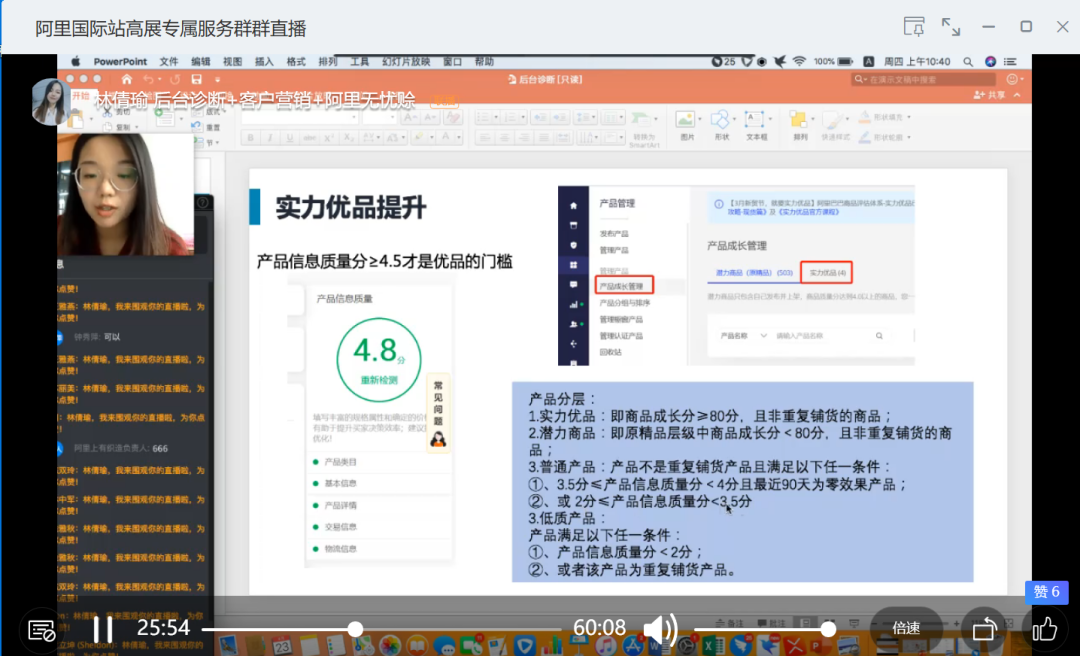Click the 图片 insert picture icon
1080x656 pixels.
686,120
